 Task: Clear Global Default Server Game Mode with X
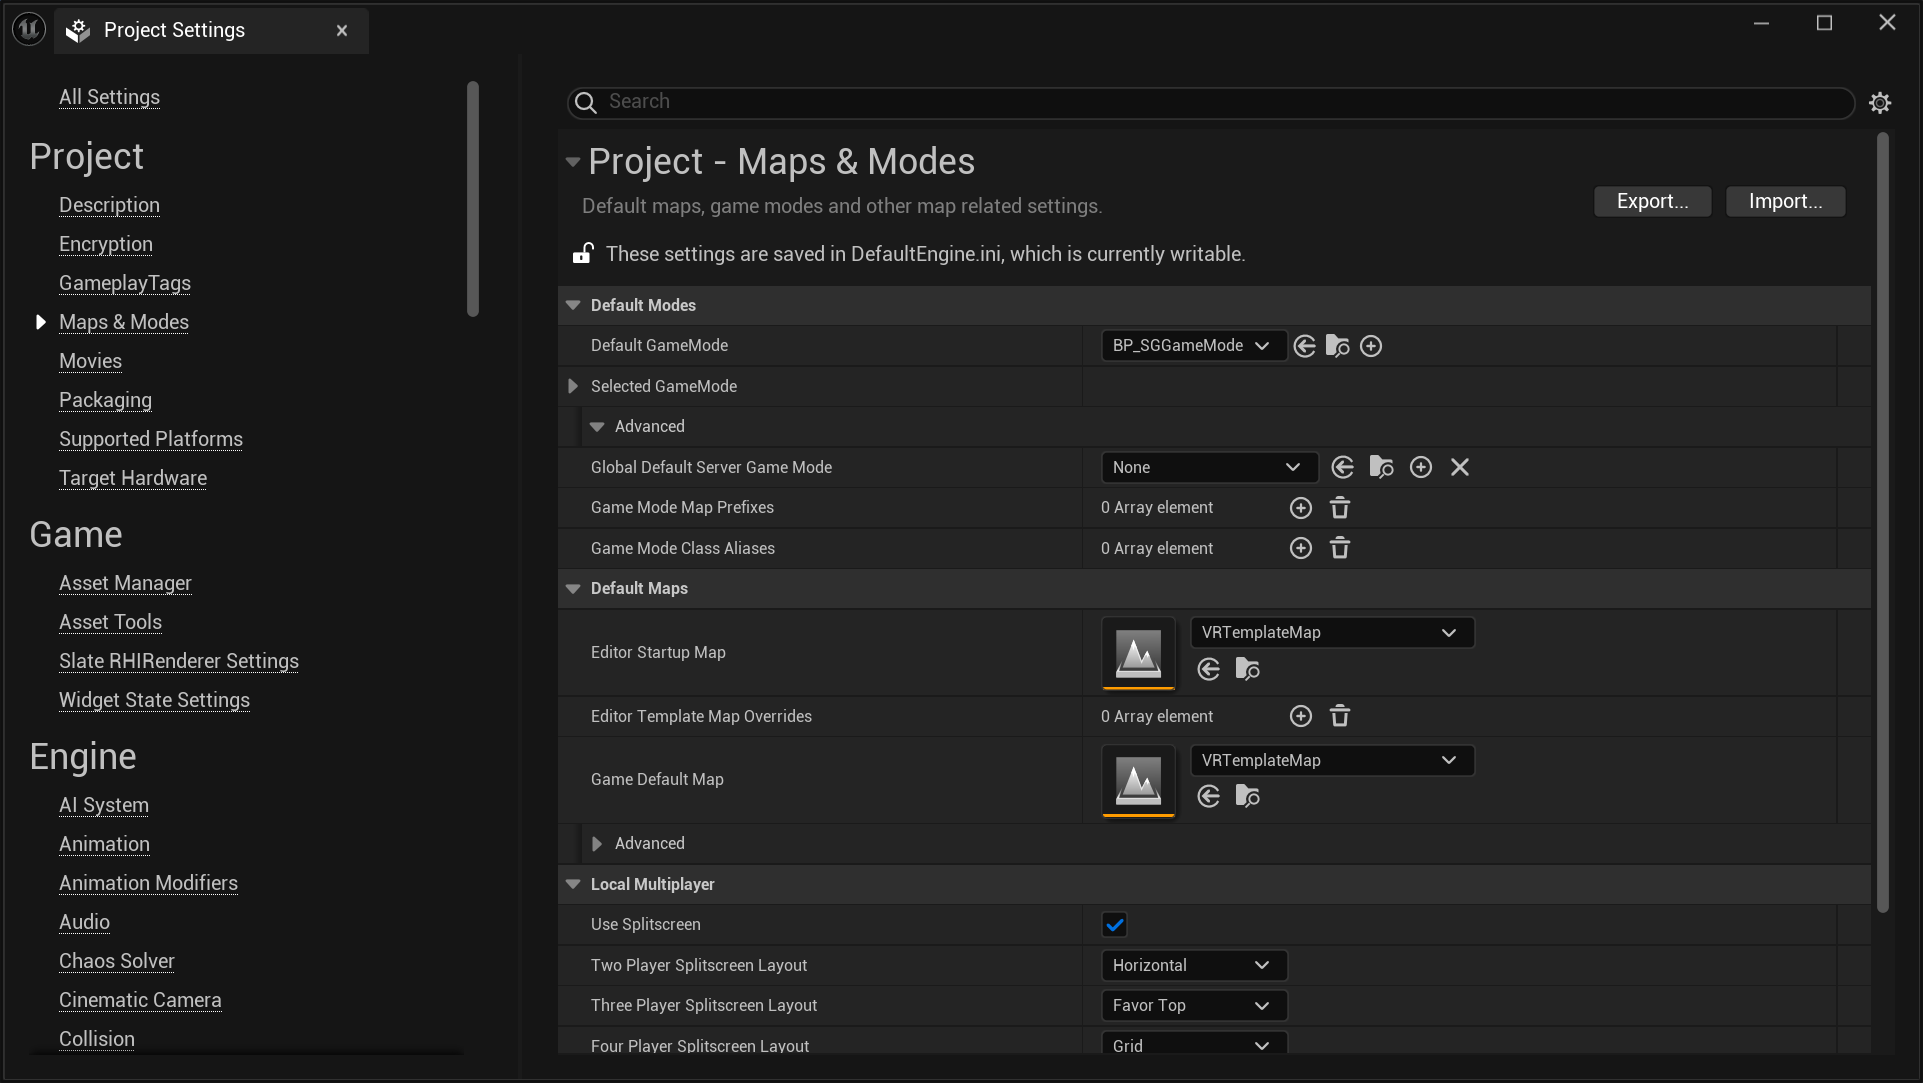tap(1459, 467)
